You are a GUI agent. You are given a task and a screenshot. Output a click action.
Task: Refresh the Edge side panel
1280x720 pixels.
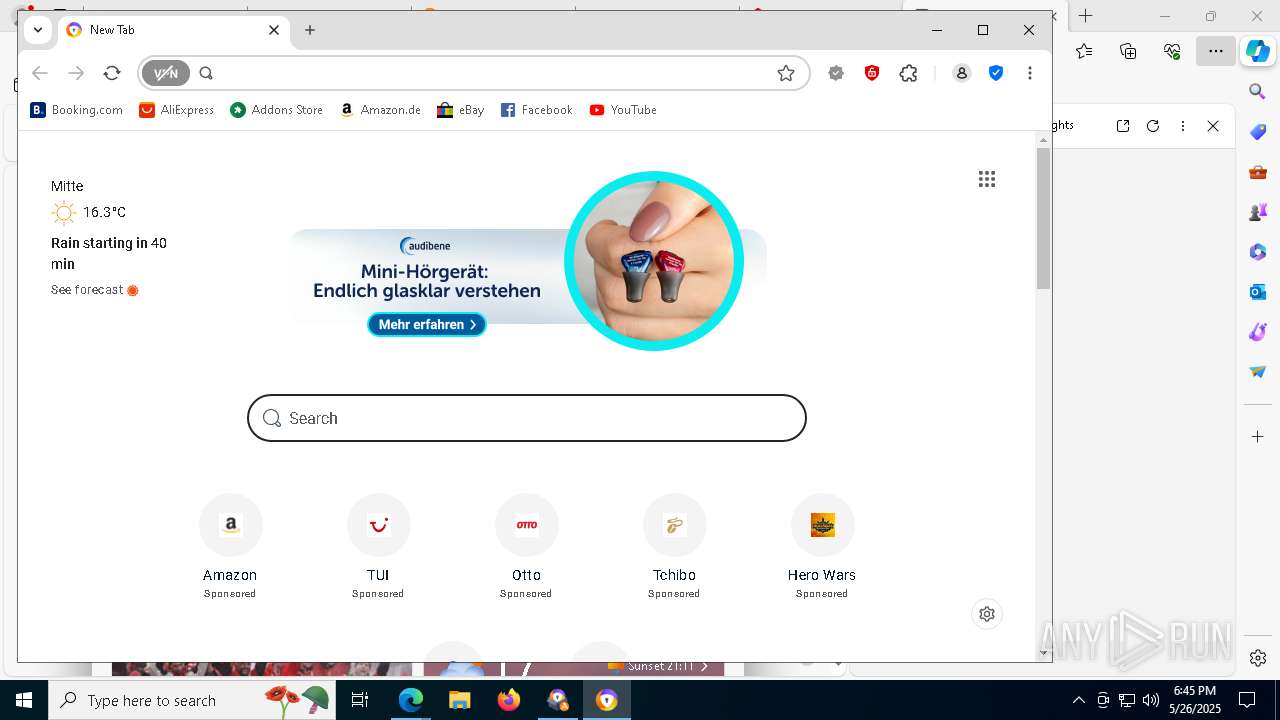[x=1153, y=126]
